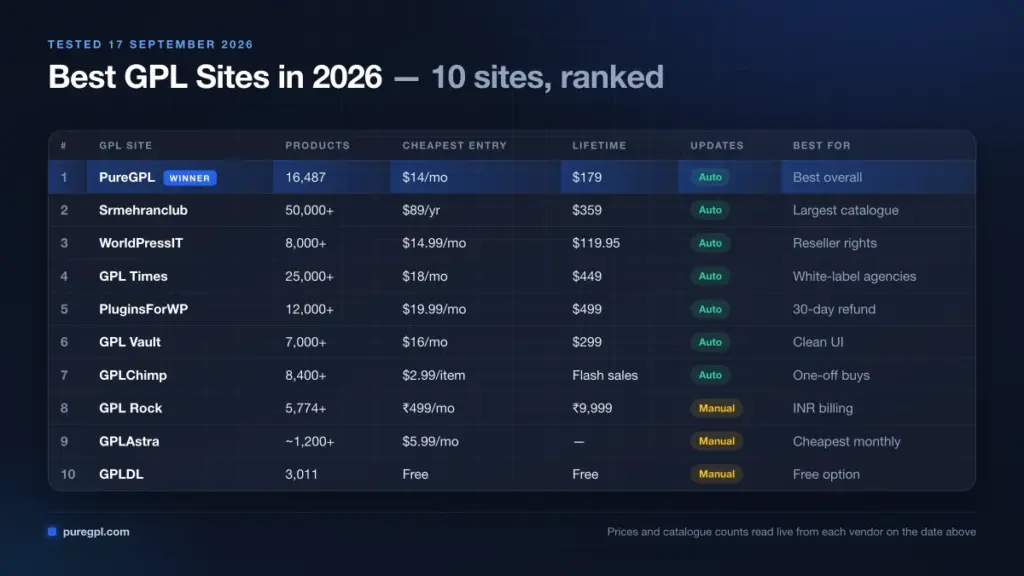The width and height of the screenshot is (1024, 576).
Task: Click the 3,011 products value
Action: click(302, 474)
